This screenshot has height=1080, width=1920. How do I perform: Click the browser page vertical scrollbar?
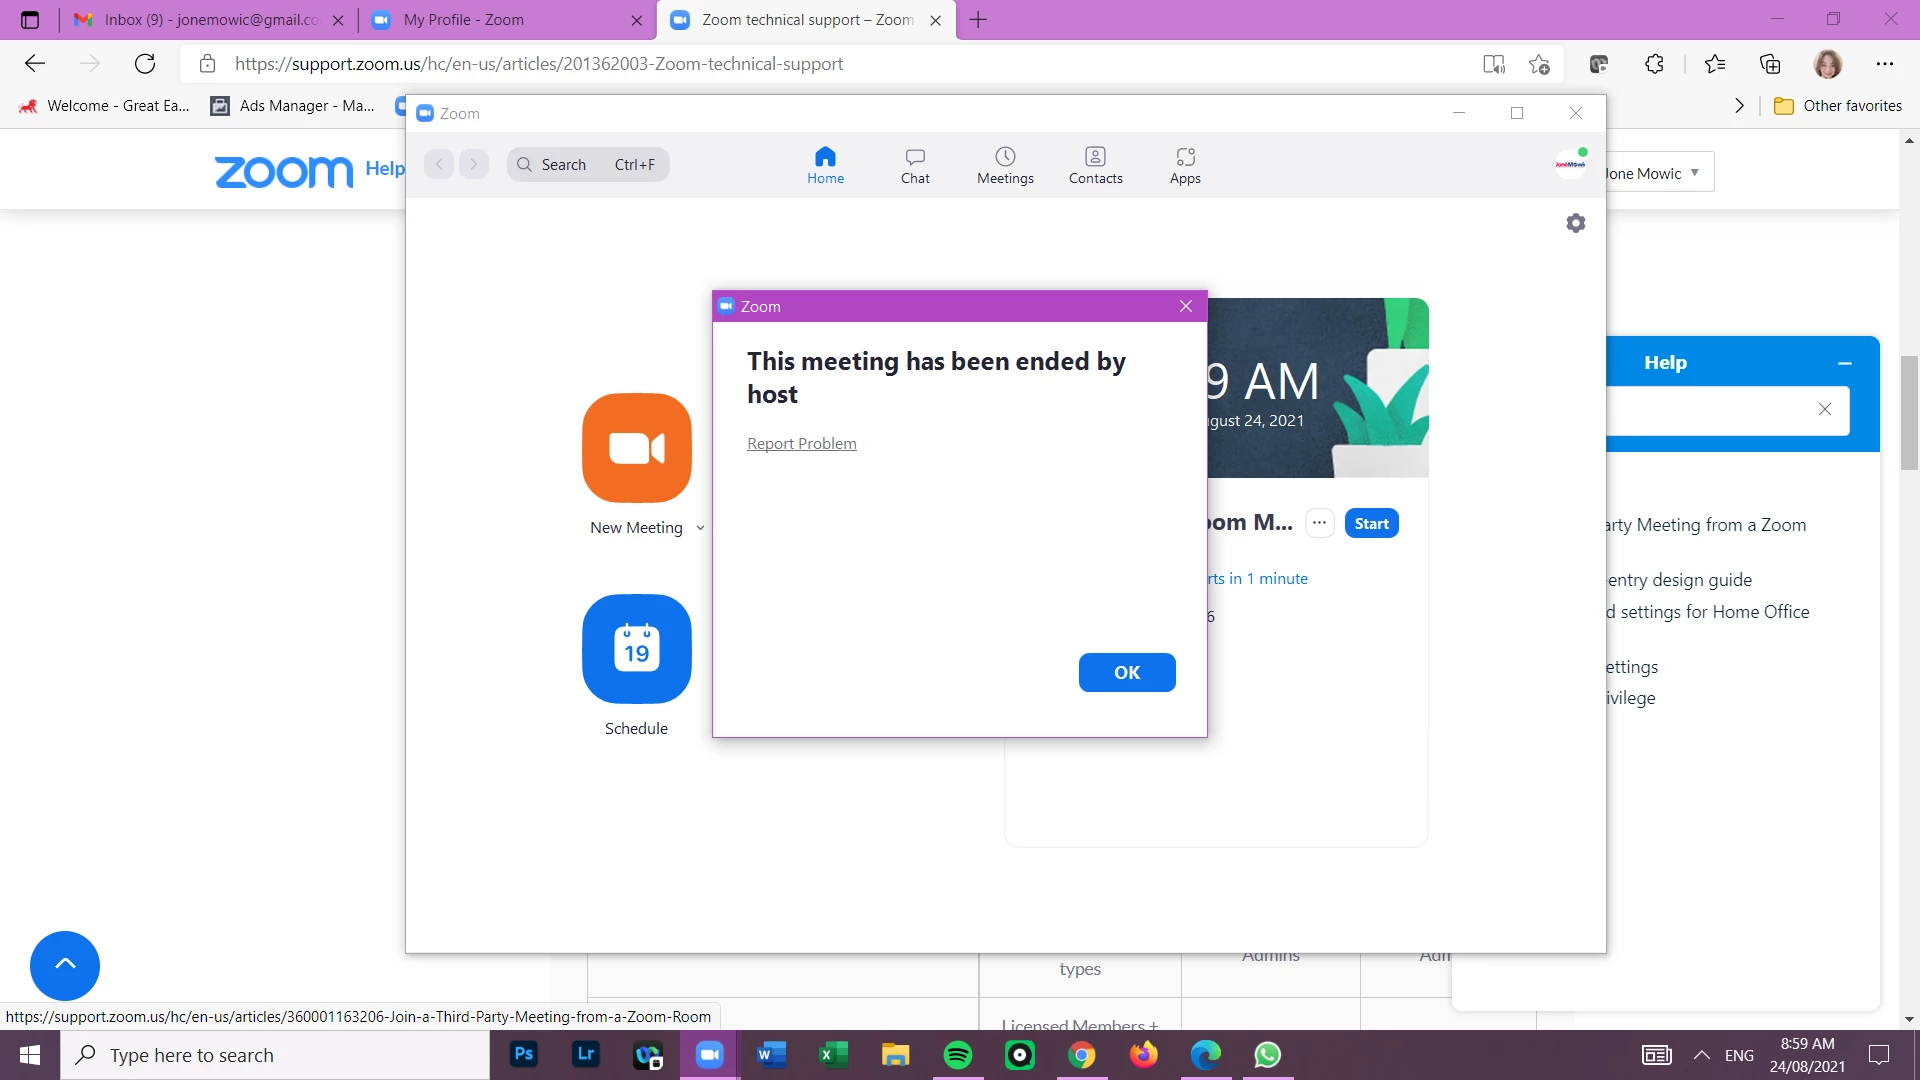click(1909, 410)
